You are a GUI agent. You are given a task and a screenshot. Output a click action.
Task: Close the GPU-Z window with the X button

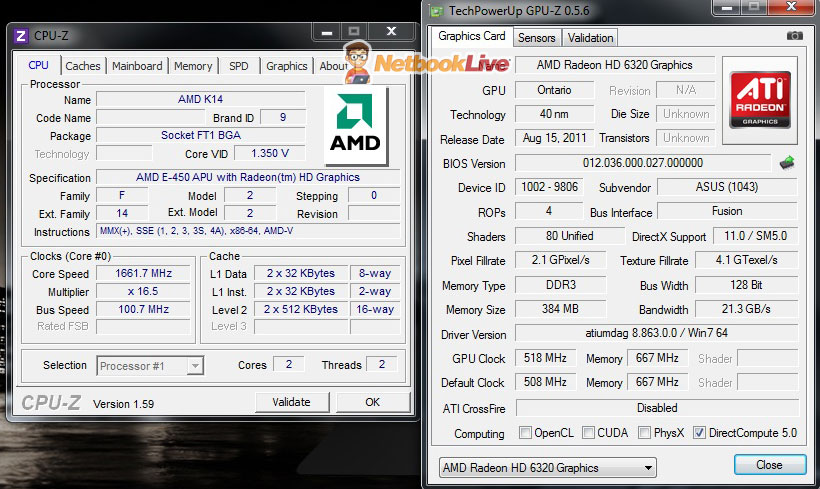(791, 7)
